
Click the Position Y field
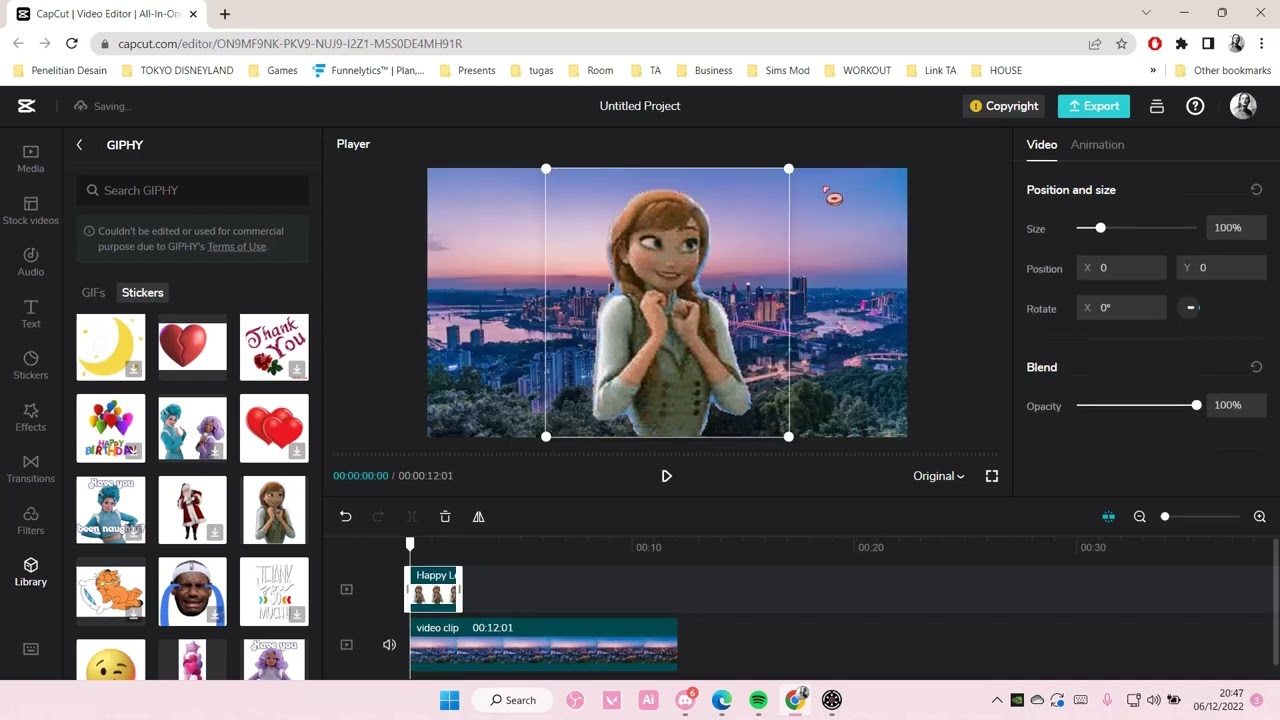(x=1221, y=268)
